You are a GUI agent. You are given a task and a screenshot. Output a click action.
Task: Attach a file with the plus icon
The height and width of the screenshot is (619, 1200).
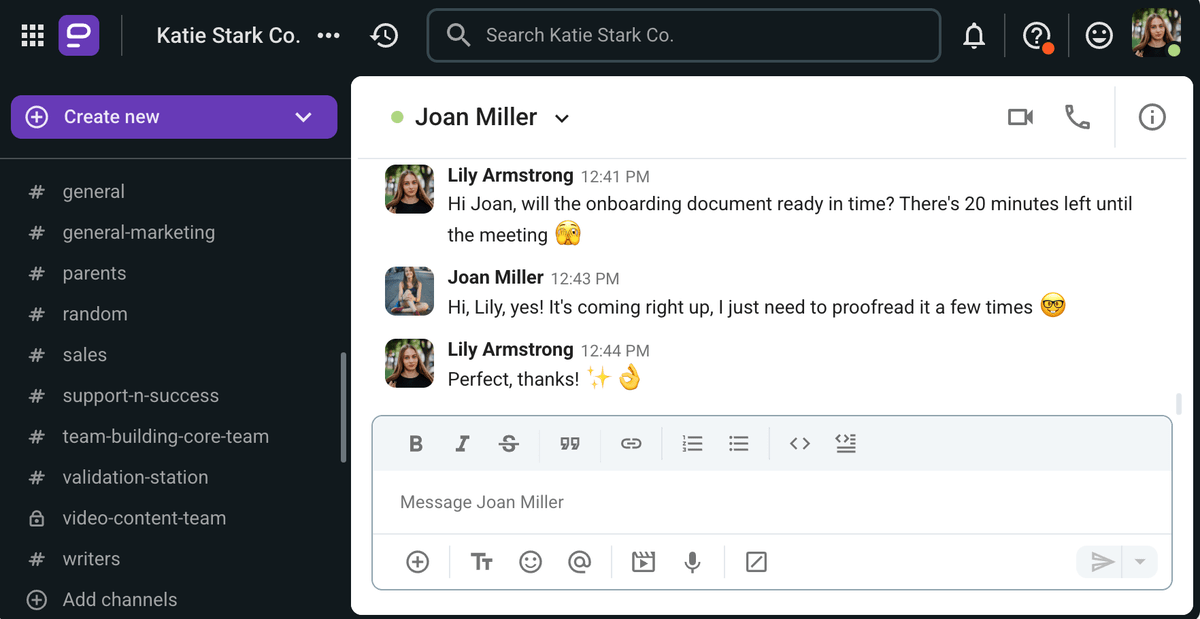coord(418,562)
